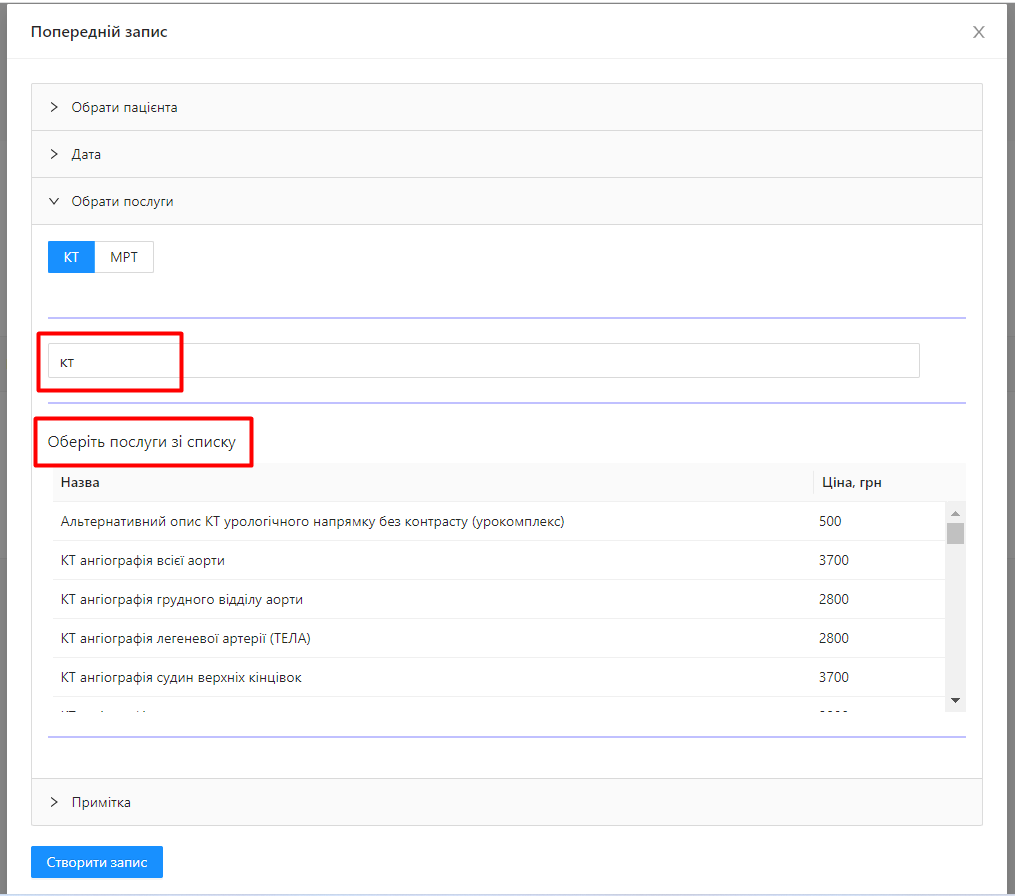Select the КТ service type button

coord(71,257)
